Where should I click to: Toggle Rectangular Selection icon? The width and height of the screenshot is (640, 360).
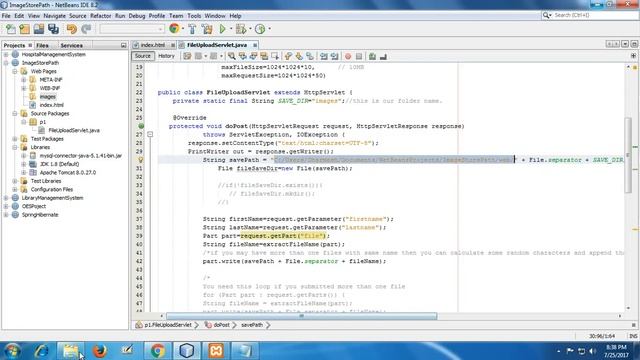(275, 56)
